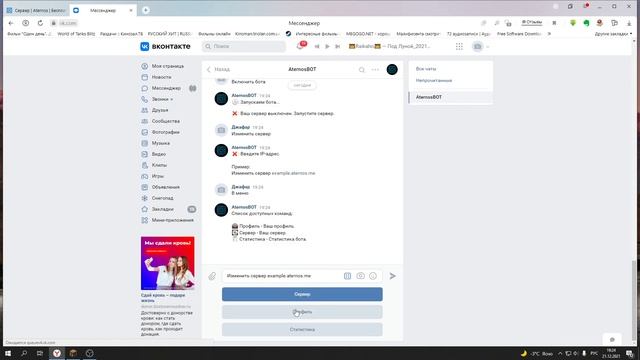
Task: Open the profile avatar menu in header
Action: click(x=480, y=47)
